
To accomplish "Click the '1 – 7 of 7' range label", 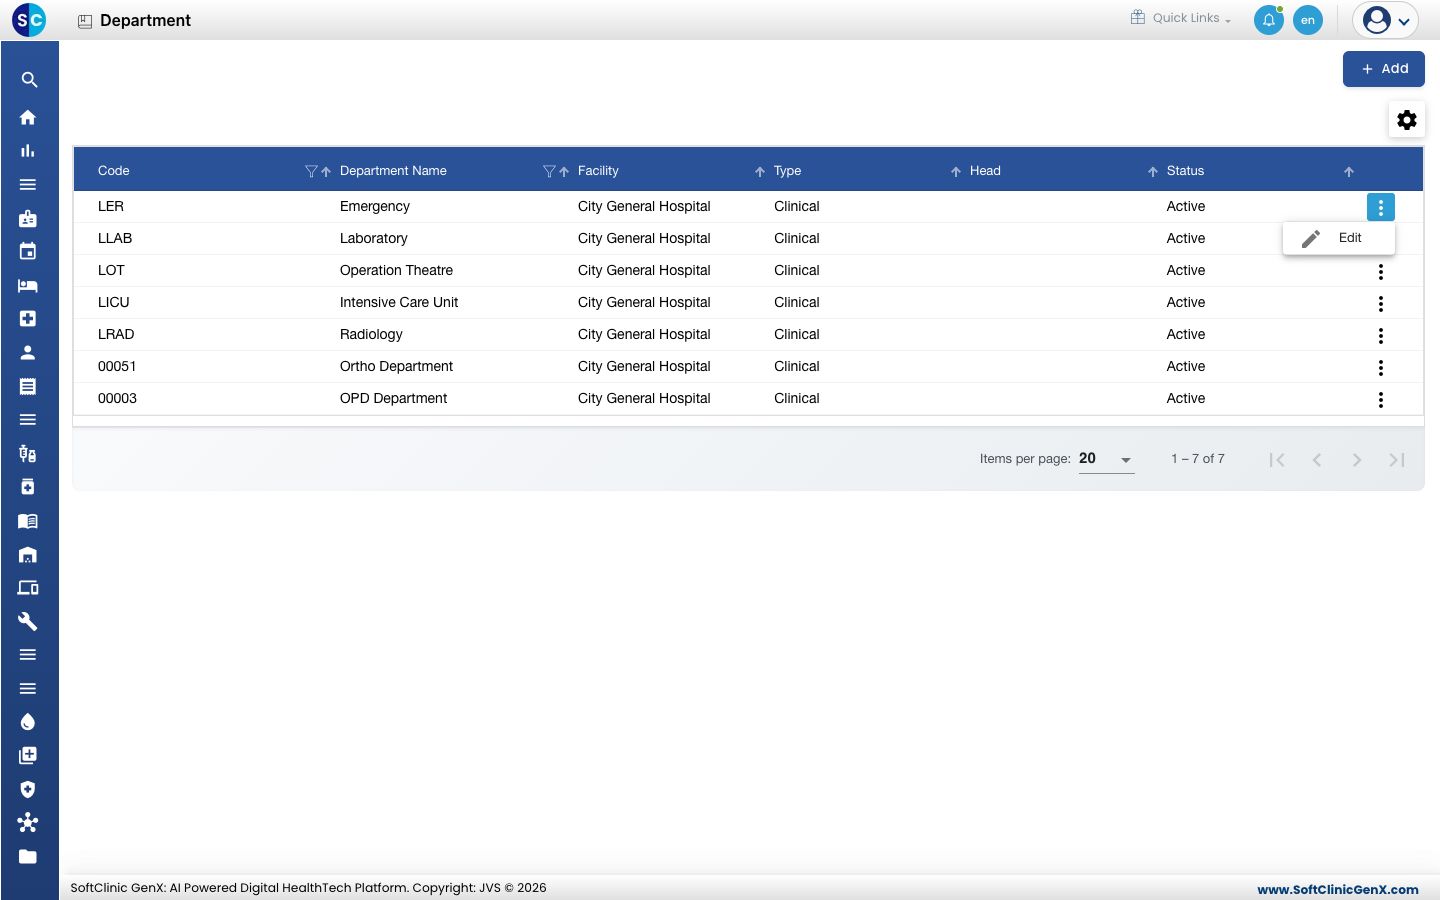I will click(x=1198, y=459).
